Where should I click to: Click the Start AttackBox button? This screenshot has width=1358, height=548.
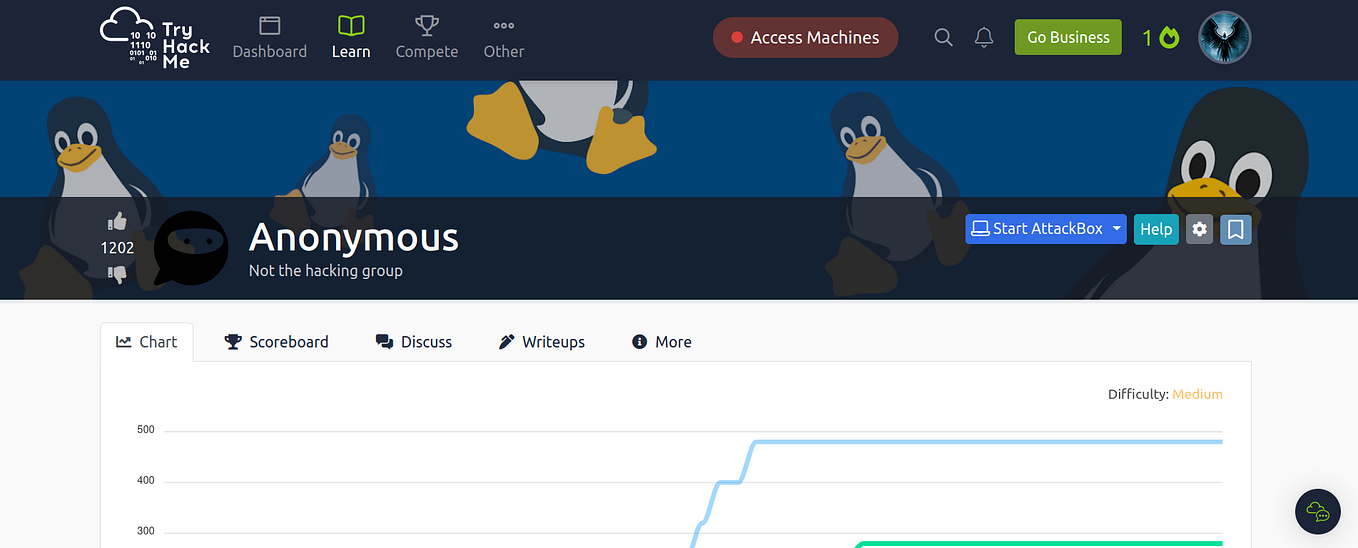(x=1037, y=229)
